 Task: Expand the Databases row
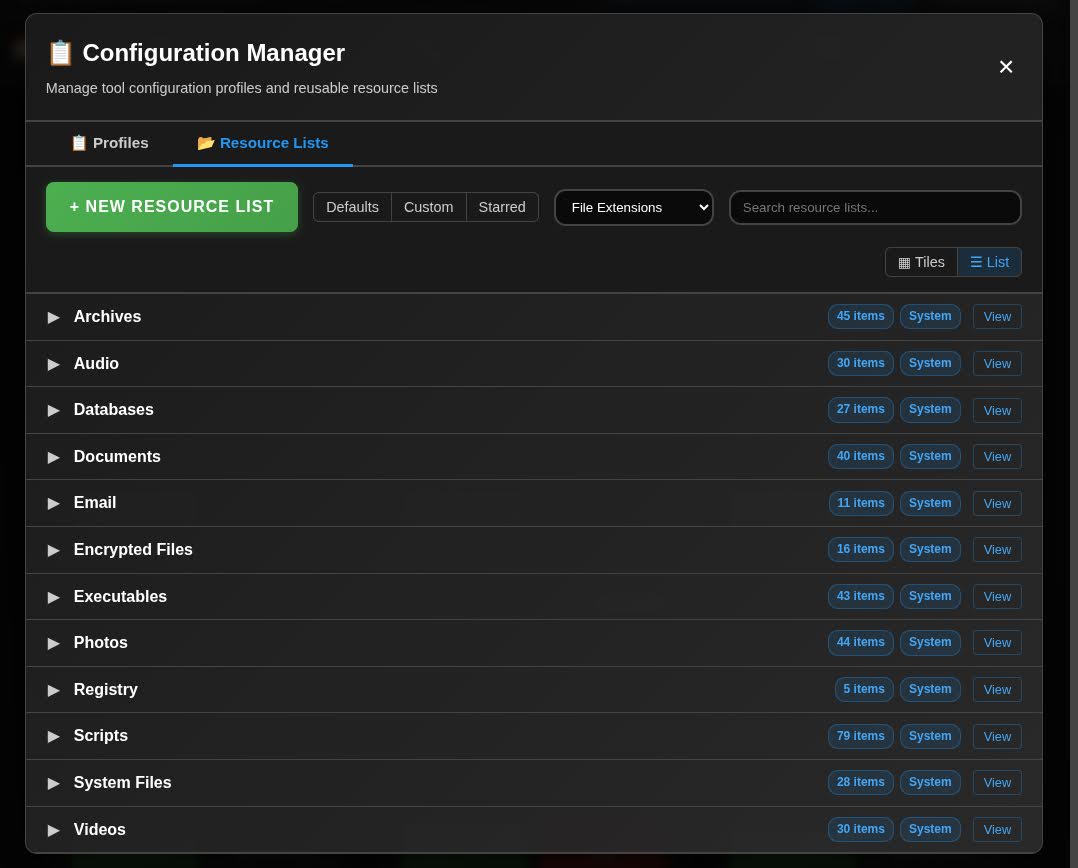tap(53, 410)
